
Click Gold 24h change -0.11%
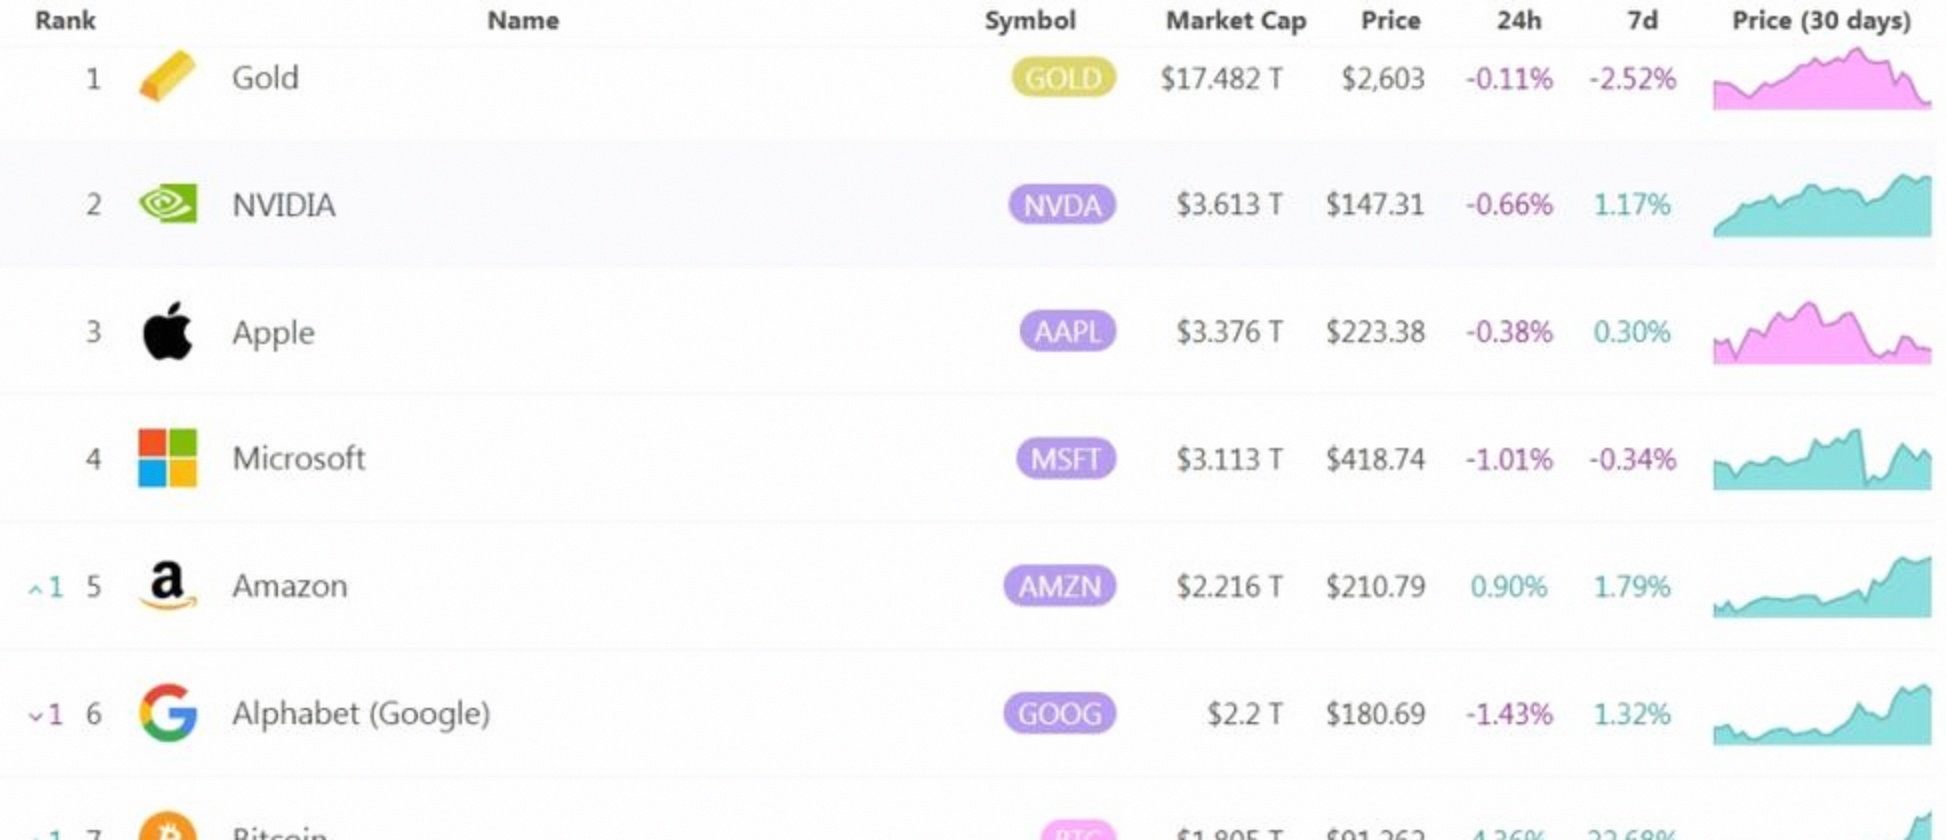click(x=1509, y=78)
